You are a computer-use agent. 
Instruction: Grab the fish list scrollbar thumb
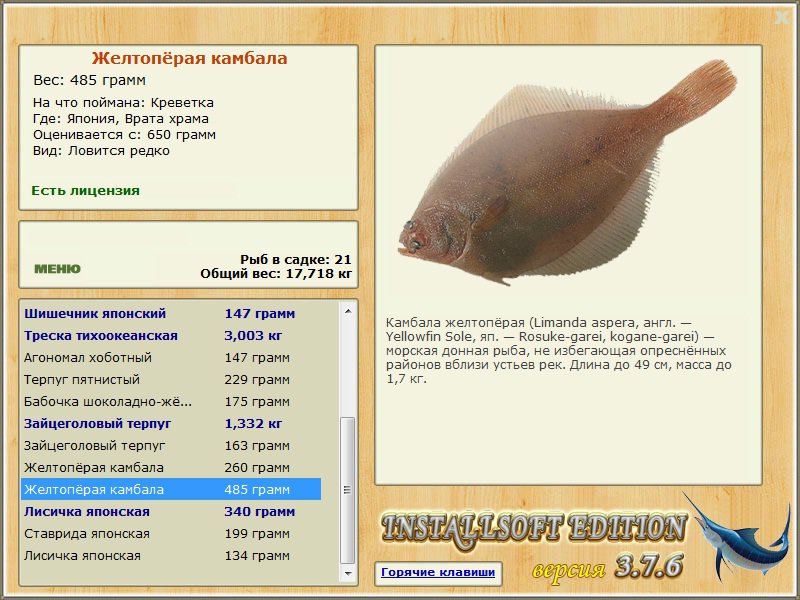(x=348, y=490)
